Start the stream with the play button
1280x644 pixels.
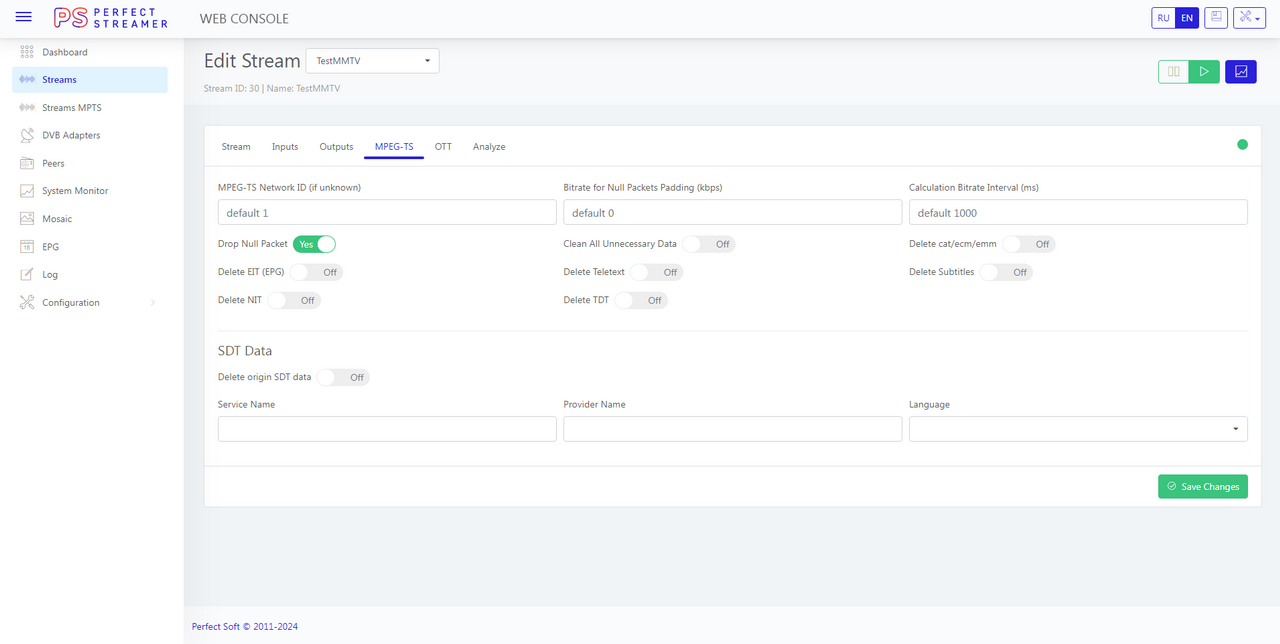tap(1204, 72)
